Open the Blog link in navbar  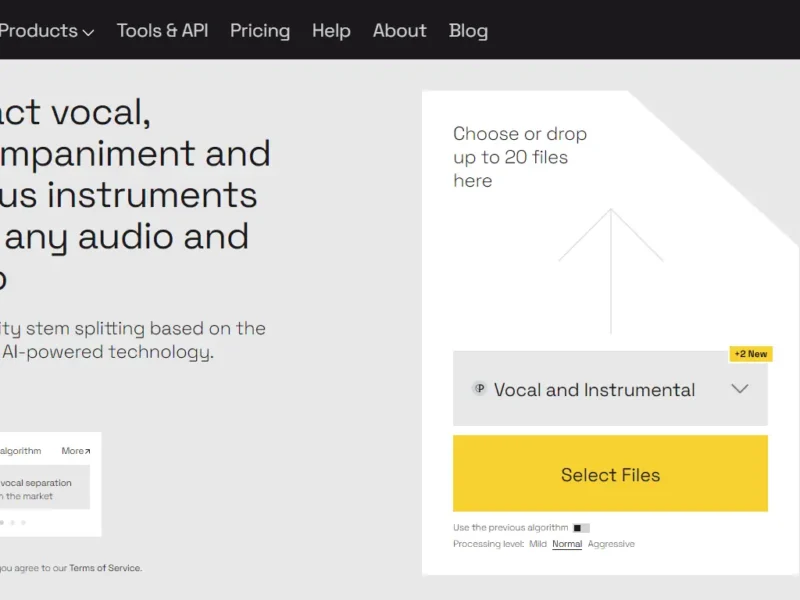coord(468,30)
